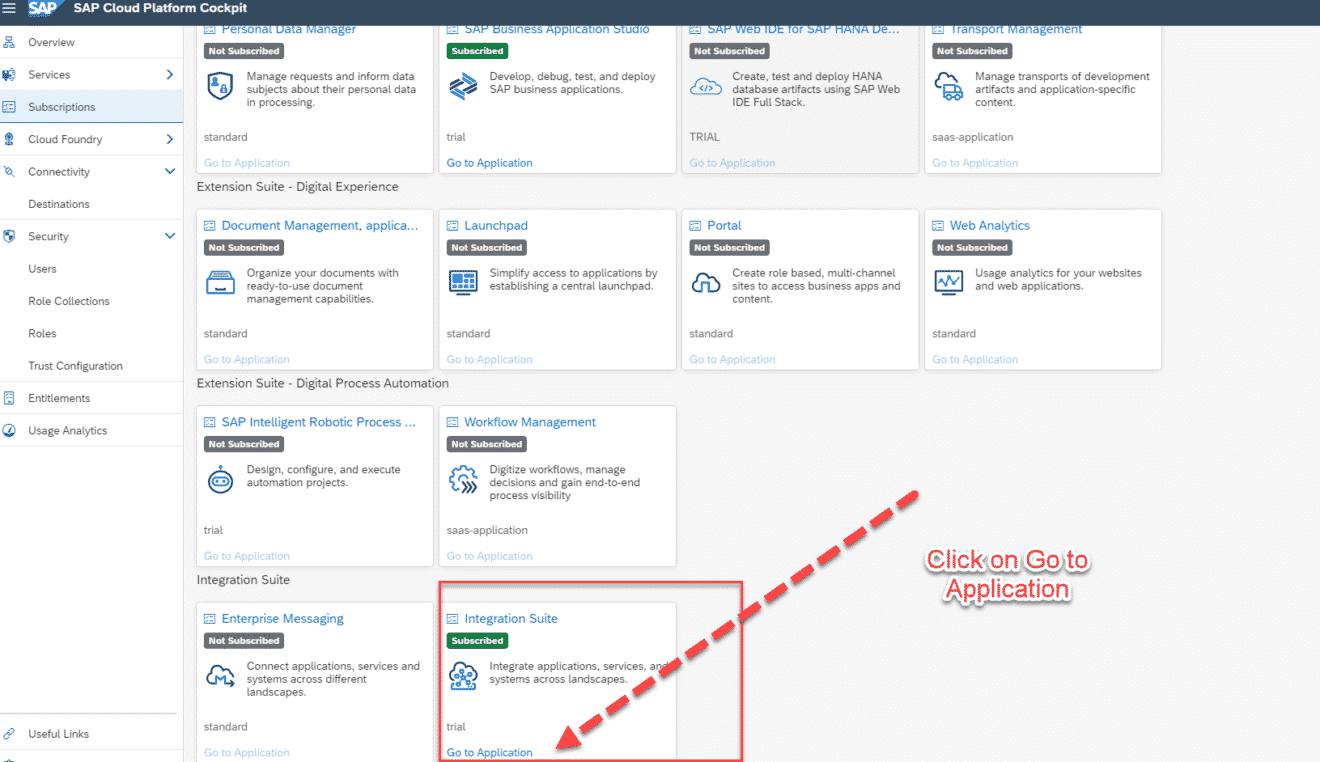Open Role Collections under Security
This screenshot has height=762, width=1320.
[69, 301]
